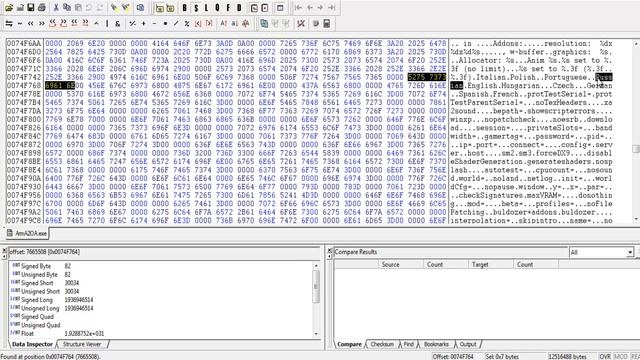This screenshot has width=640, height=360.
Task: Click the add (+) operation icon
Action: (144, 24)
